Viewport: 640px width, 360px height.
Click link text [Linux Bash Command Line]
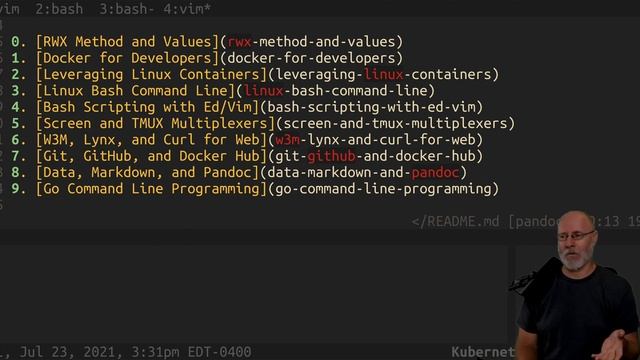[136, 91]
